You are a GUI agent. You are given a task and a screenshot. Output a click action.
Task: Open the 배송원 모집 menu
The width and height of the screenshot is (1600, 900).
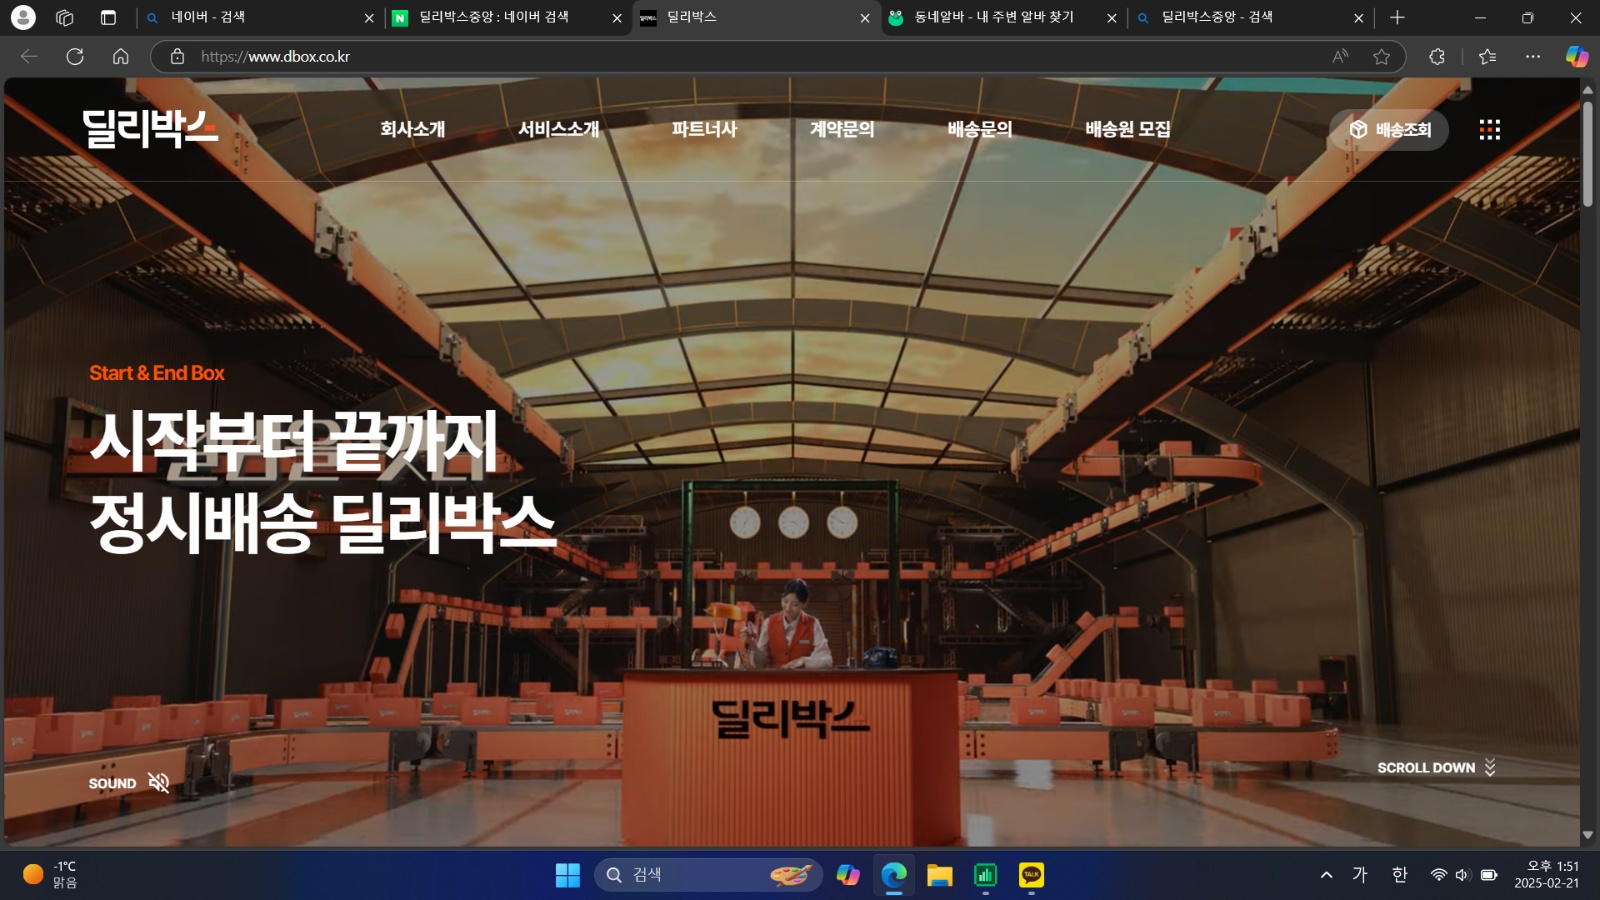[x=1128, y=129]
